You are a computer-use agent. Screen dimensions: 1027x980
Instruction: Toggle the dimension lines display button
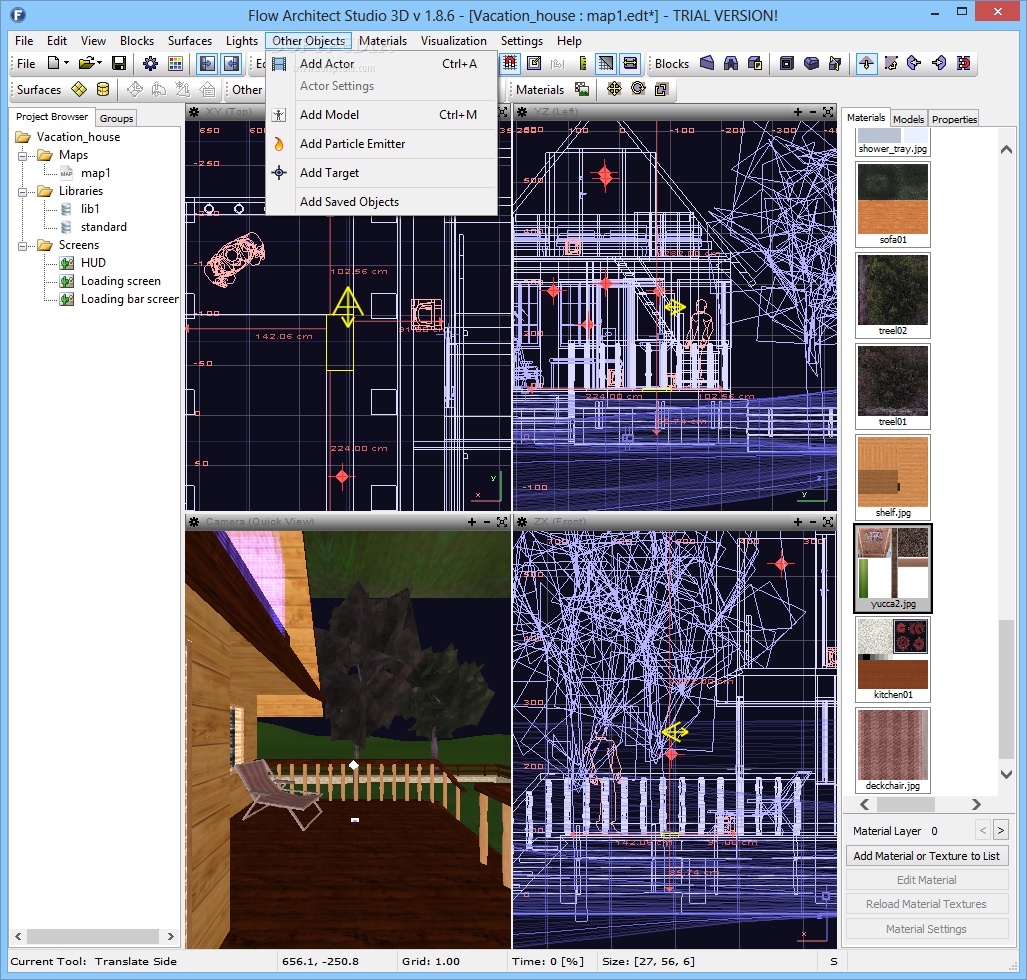[x=630, y=64]
